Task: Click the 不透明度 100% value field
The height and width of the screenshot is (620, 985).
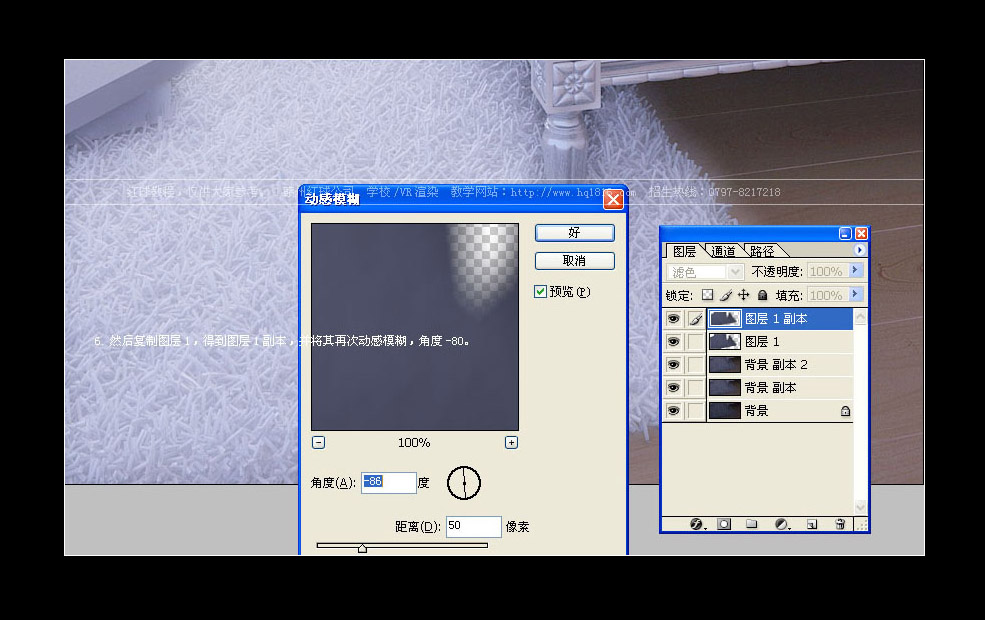Action: [827, 271]
